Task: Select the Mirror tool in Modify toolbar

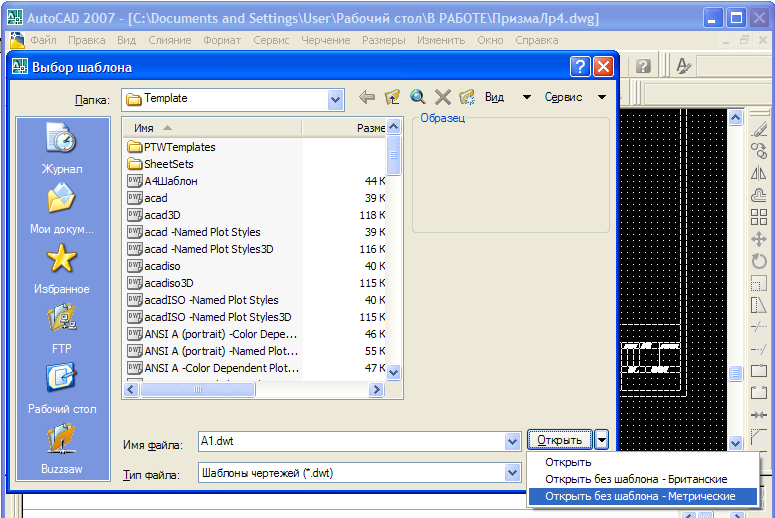Action: (x=759, y=173)
